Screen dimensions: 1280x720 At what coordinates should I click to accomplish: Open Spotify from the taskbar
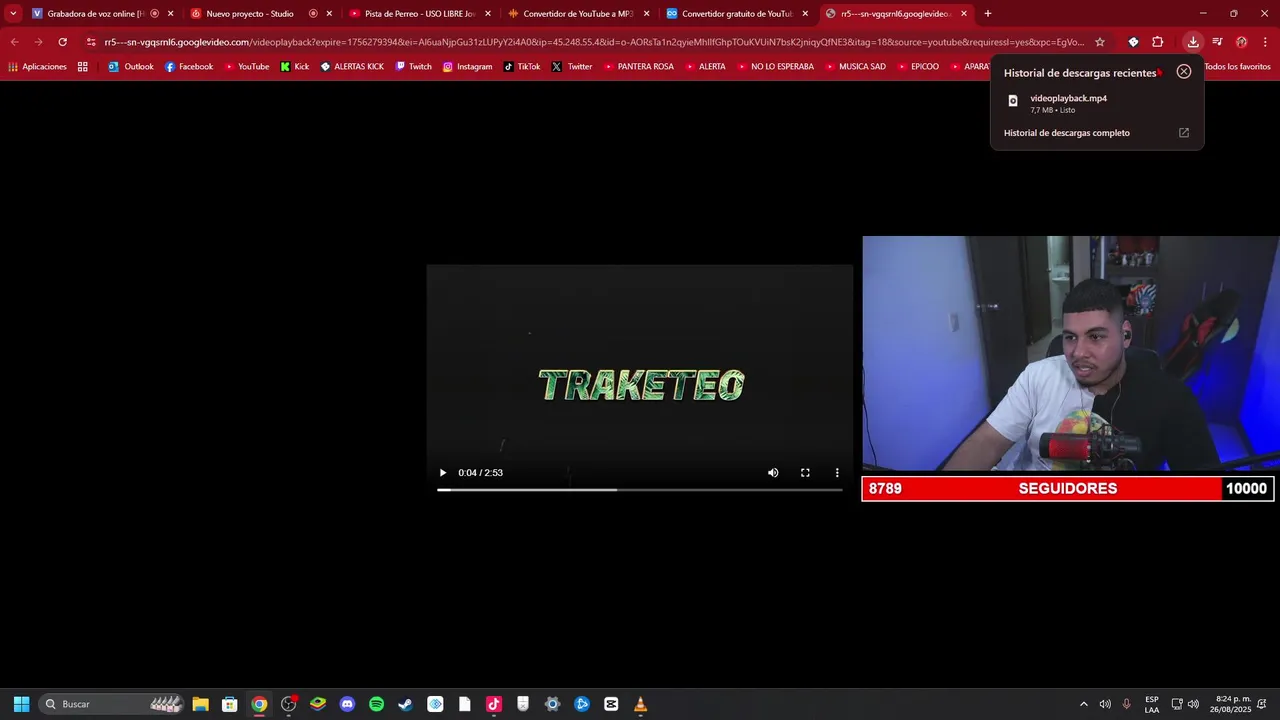coord(376,704)
